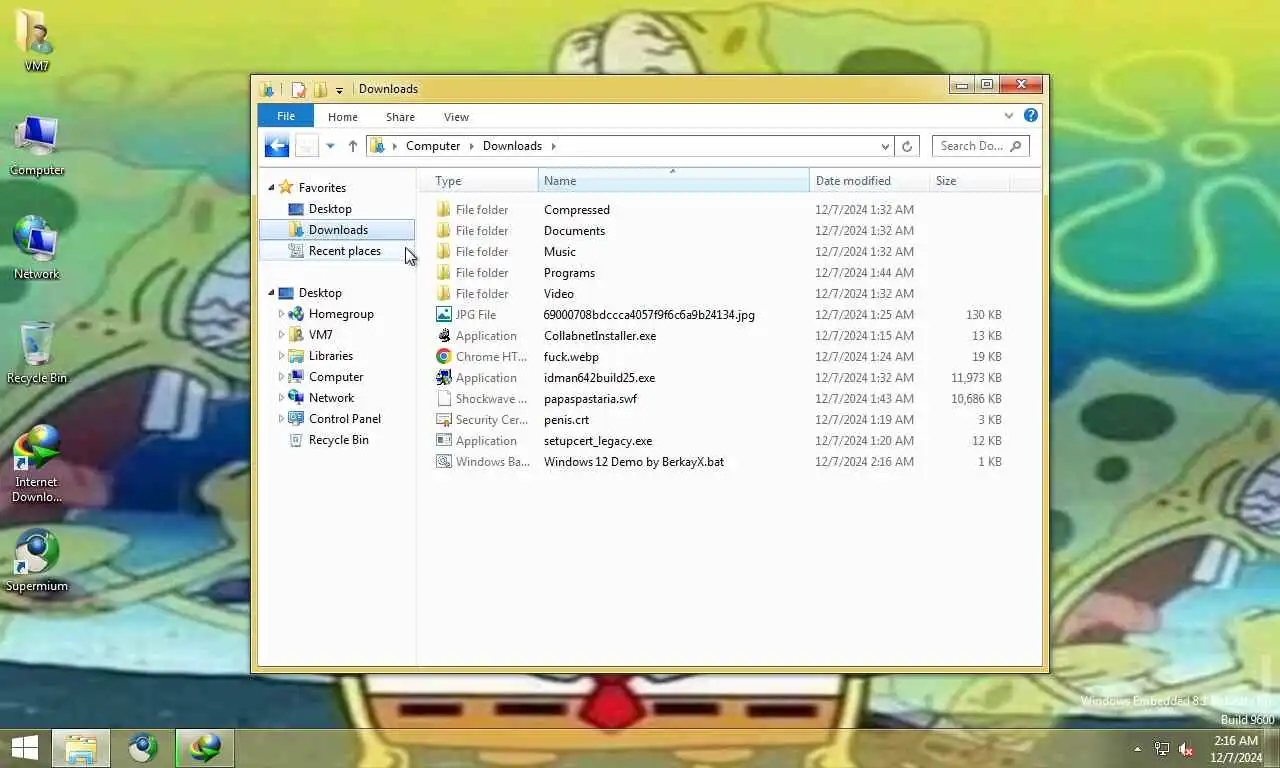The height and width of the screenshot is (768, 1280).
Task: Collapse the Favorites tree group
Action: point(271,188)
